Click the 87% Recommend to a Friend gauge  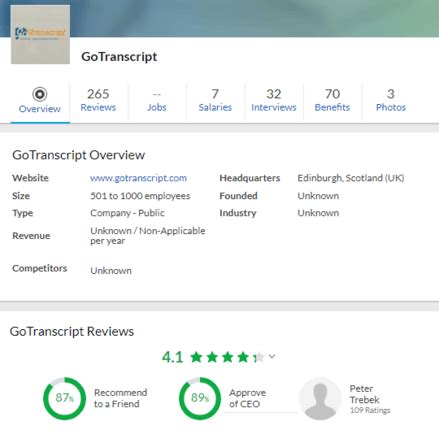pos(64,398)
